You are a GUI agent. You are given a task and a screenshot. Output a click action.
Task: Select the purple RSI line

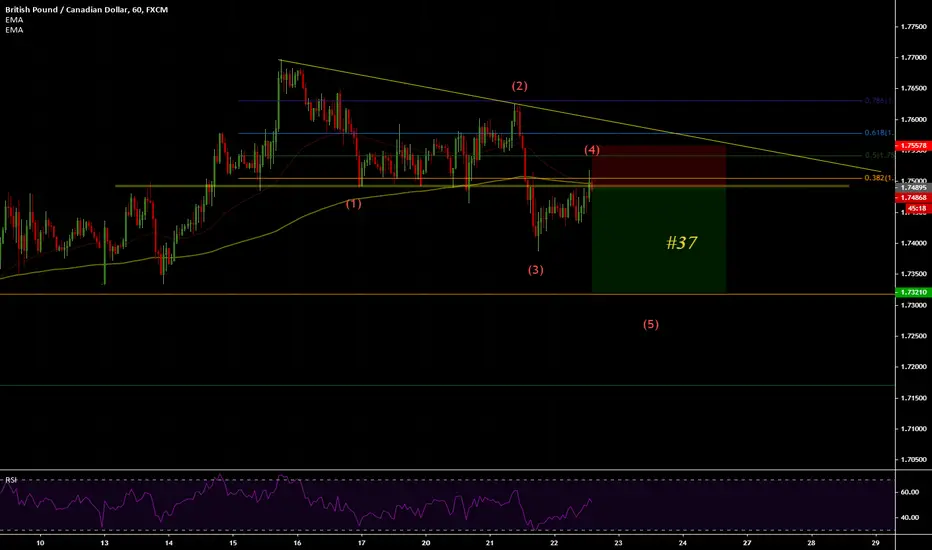click(297, 501)
